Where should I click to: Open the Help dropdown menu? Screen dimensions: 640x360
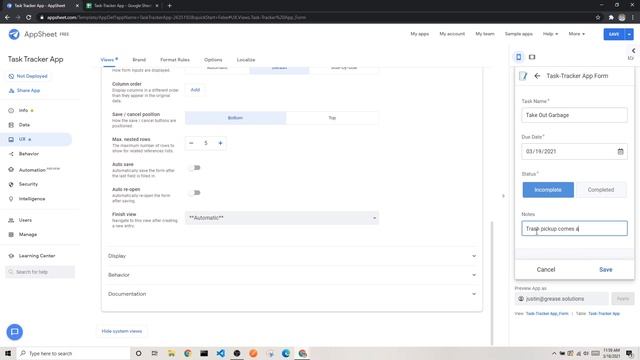(x=550, y=34)
